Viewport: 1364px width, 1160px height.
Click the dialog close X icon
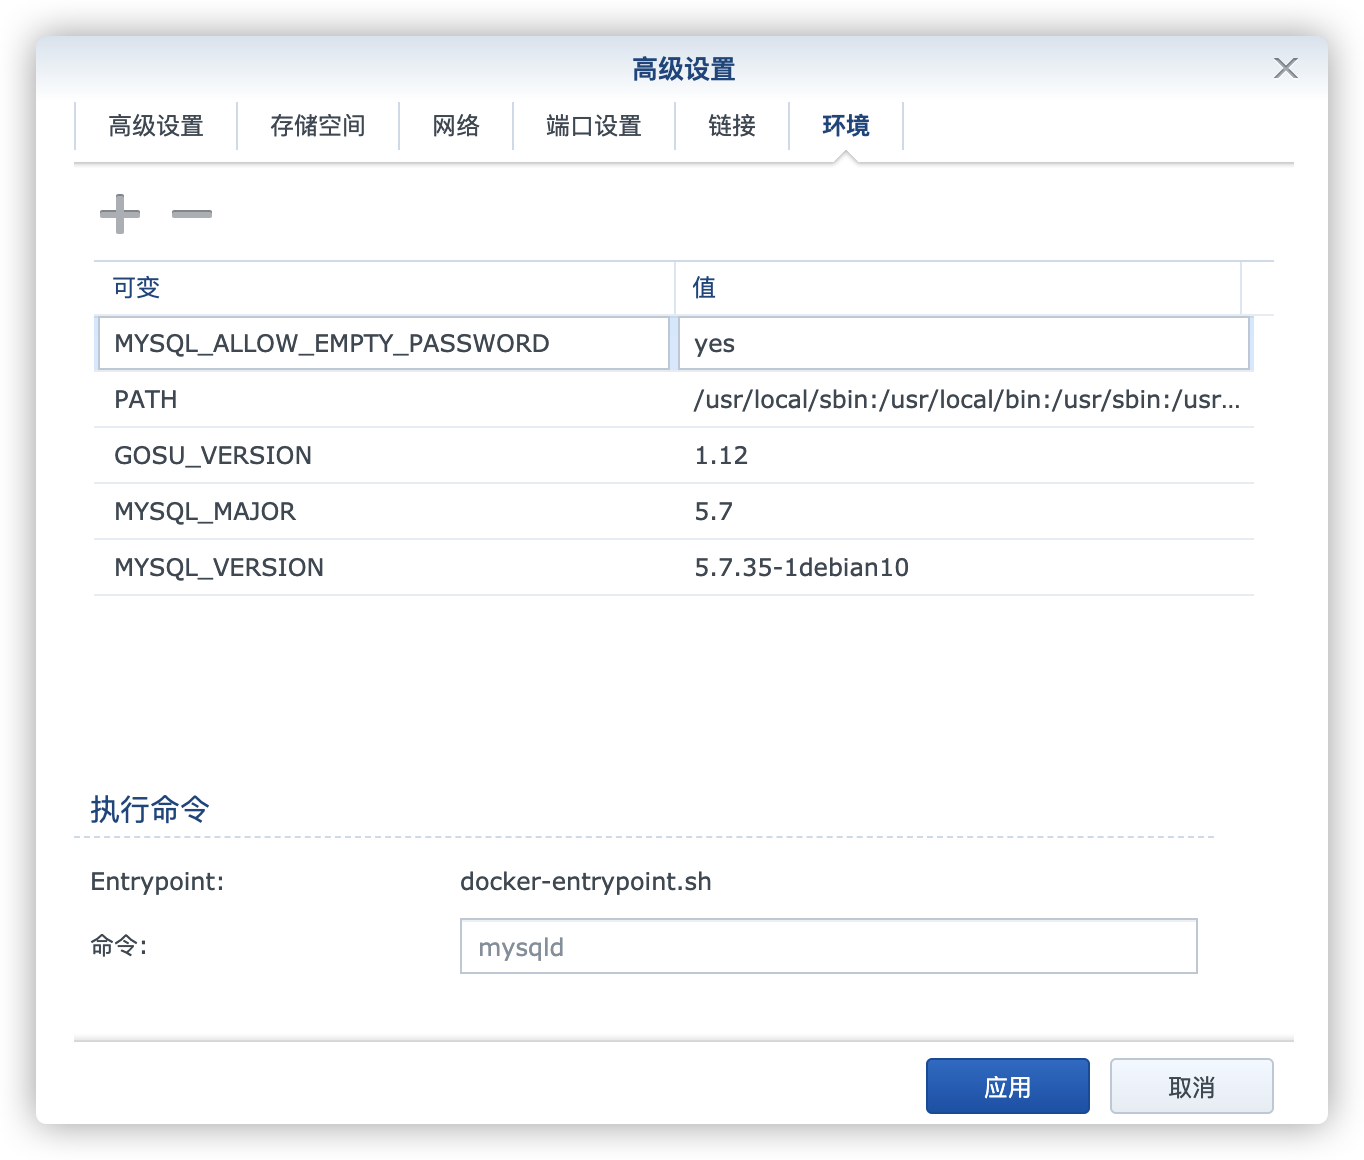click(x=1286, y=68)
